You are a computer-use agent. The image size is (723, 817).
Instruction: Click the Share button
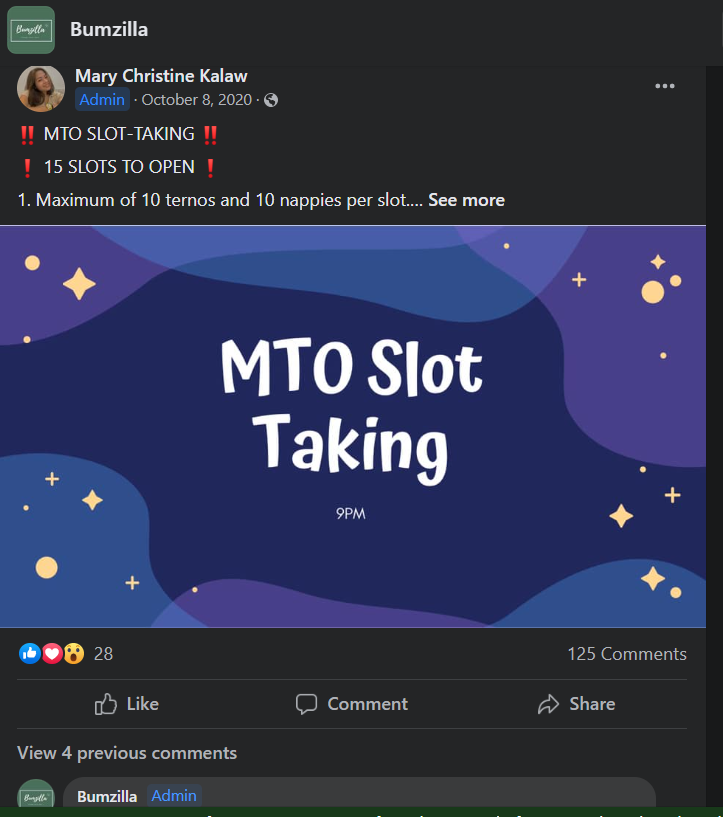click(576, 704)
